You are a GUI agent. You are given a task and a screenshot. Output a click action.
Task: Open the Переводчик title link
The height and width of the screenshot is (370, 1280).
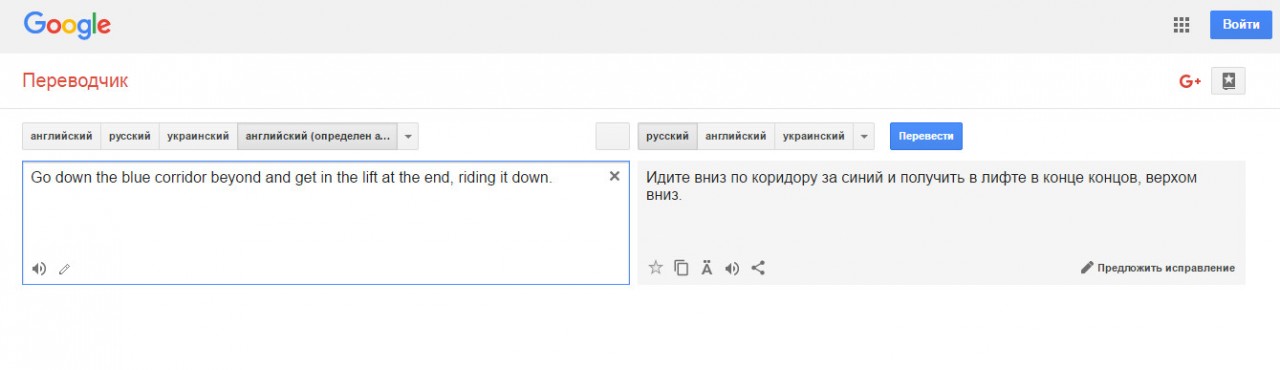pos(75,81)
